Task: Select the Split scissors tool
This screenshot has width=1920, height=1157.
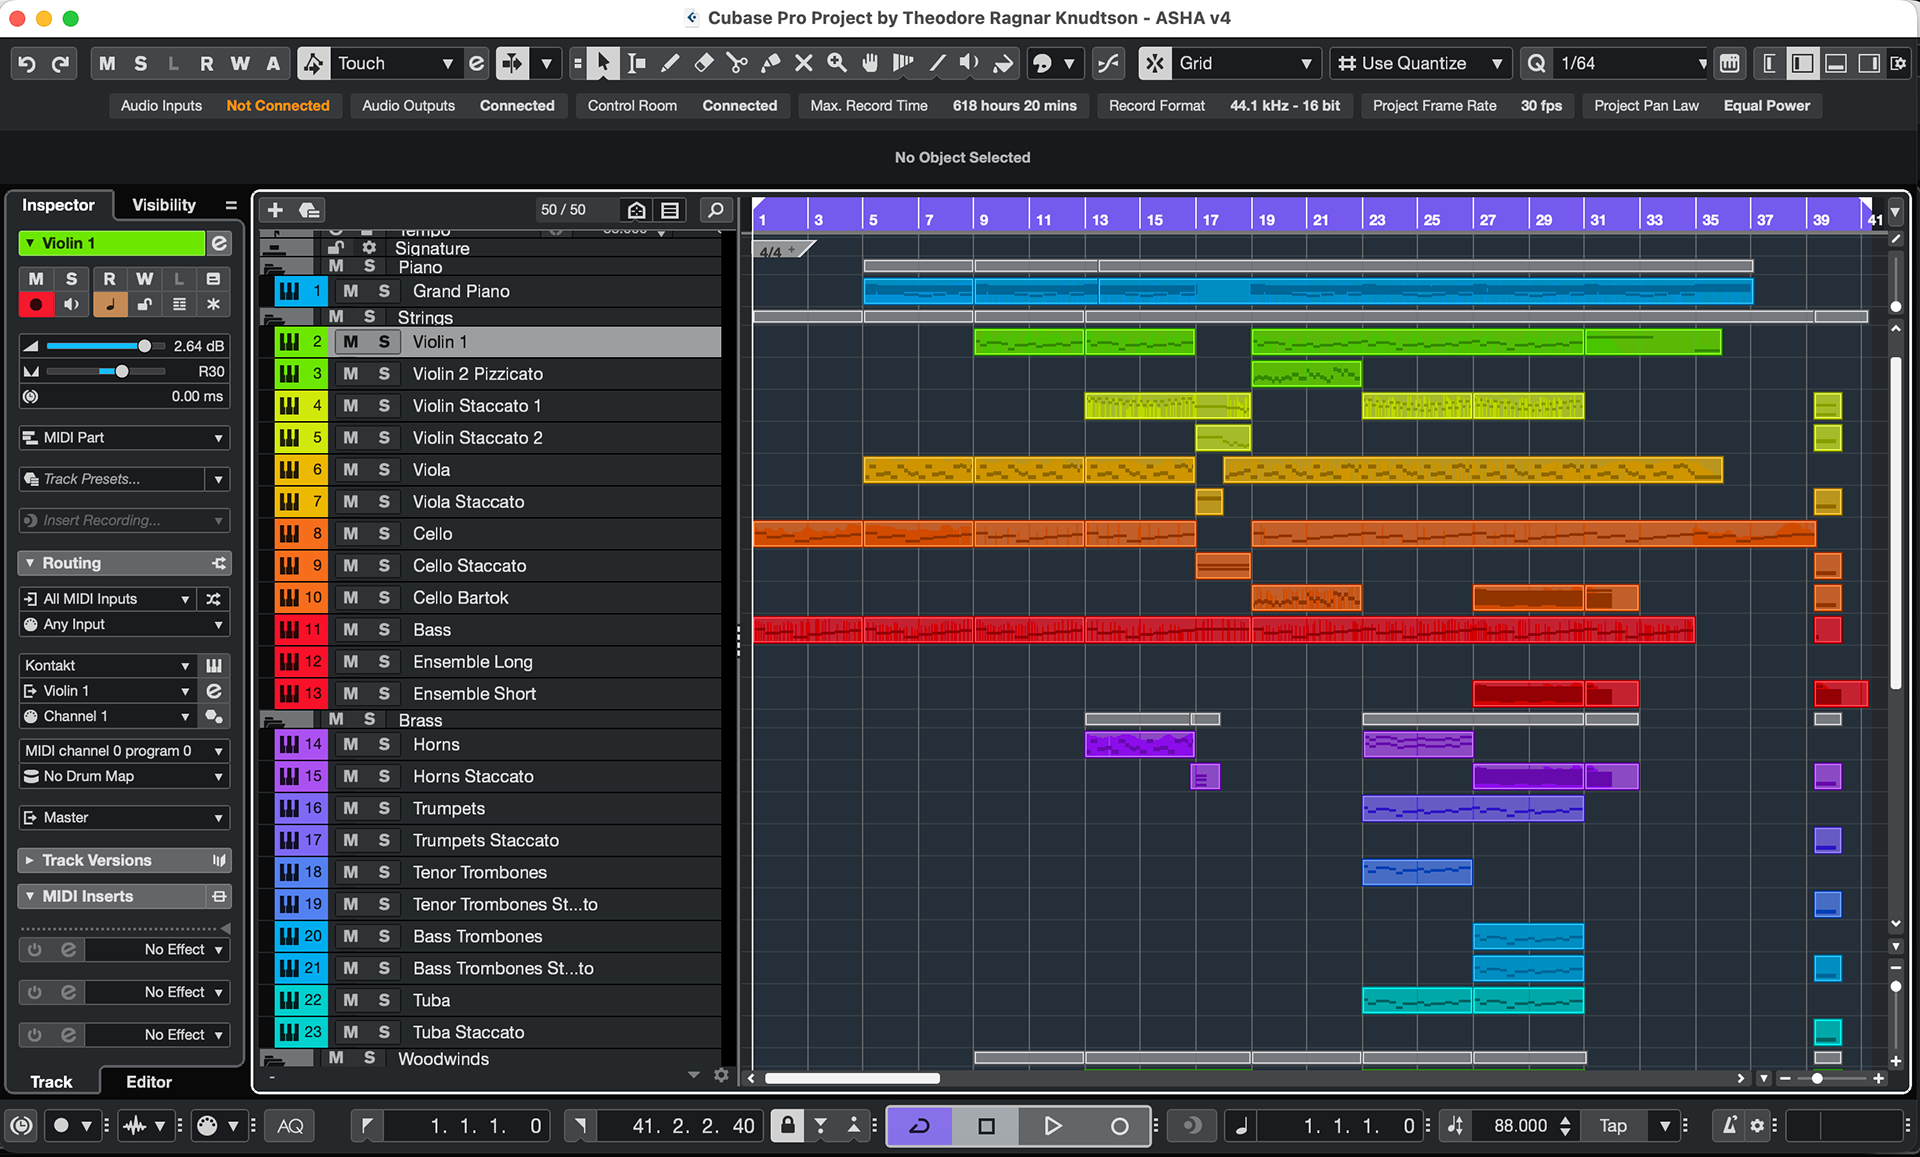Action: coord(737,64)
